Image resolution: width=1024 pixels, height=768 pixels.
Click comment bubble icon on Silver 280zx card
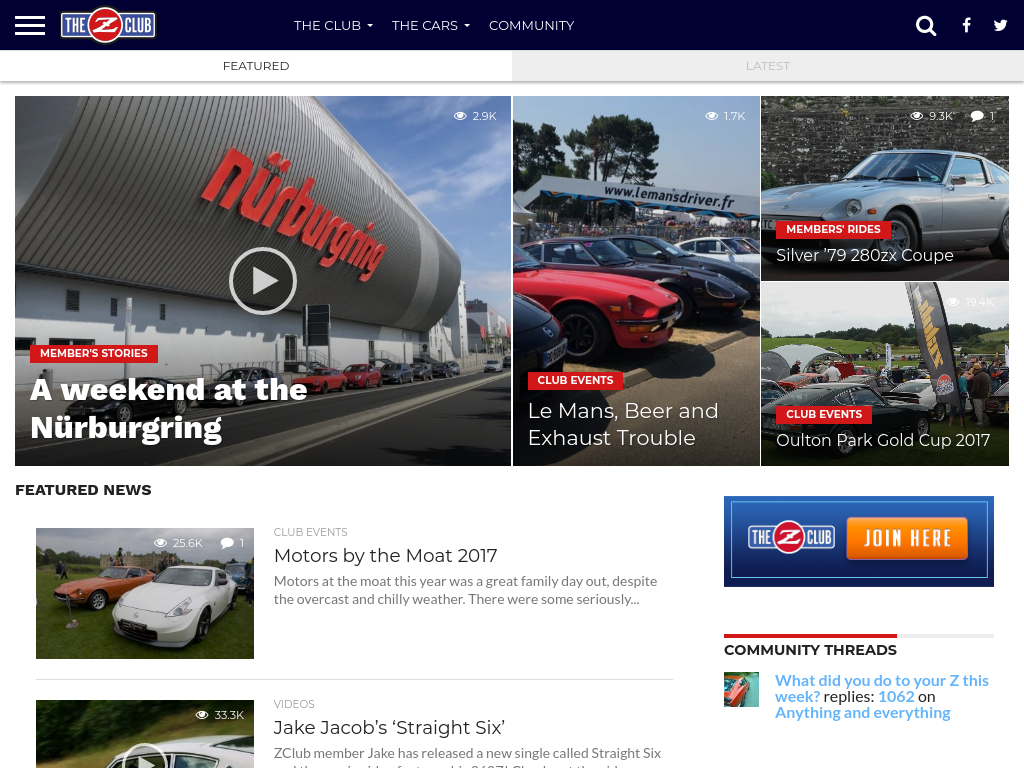pyautogui.click(x=977, y=116)
